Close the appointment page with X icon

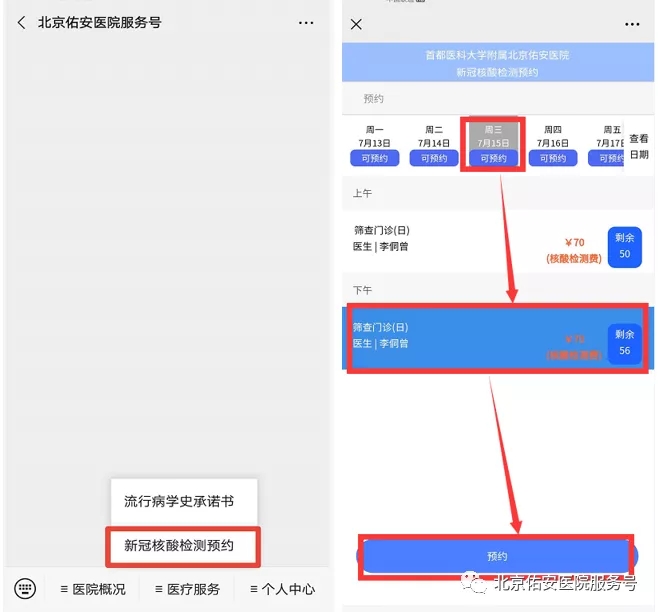[357, 24]
